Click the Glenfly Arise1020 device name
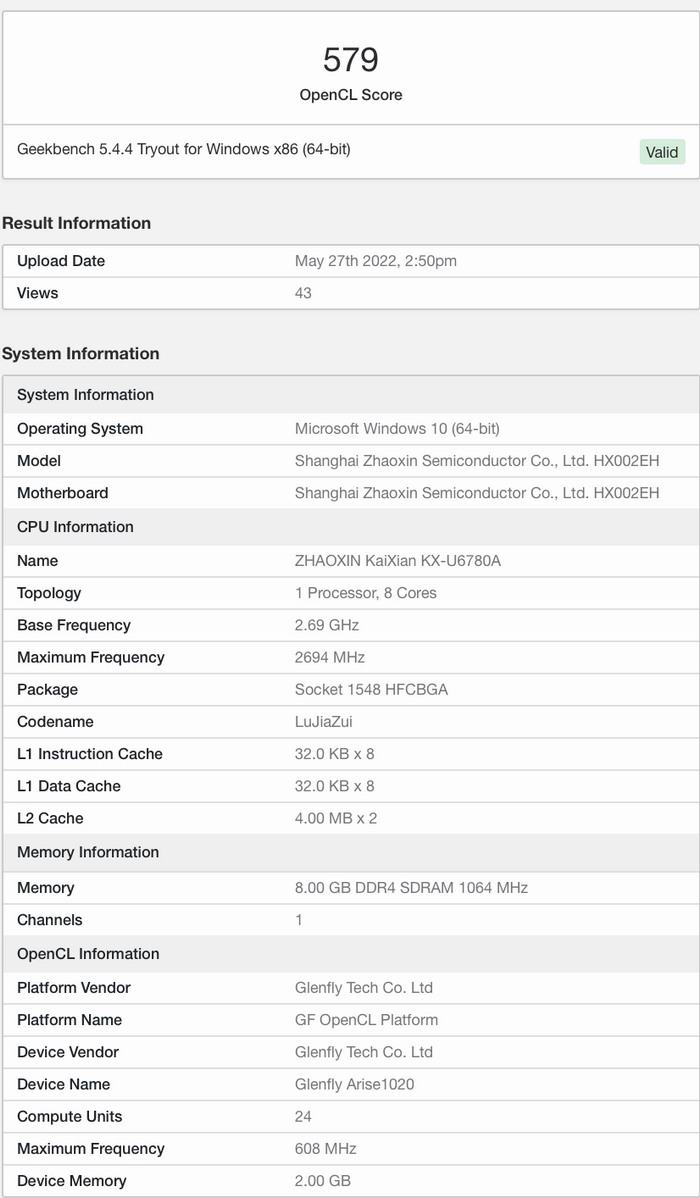 pyautogui.click(x=354, y=1084)
